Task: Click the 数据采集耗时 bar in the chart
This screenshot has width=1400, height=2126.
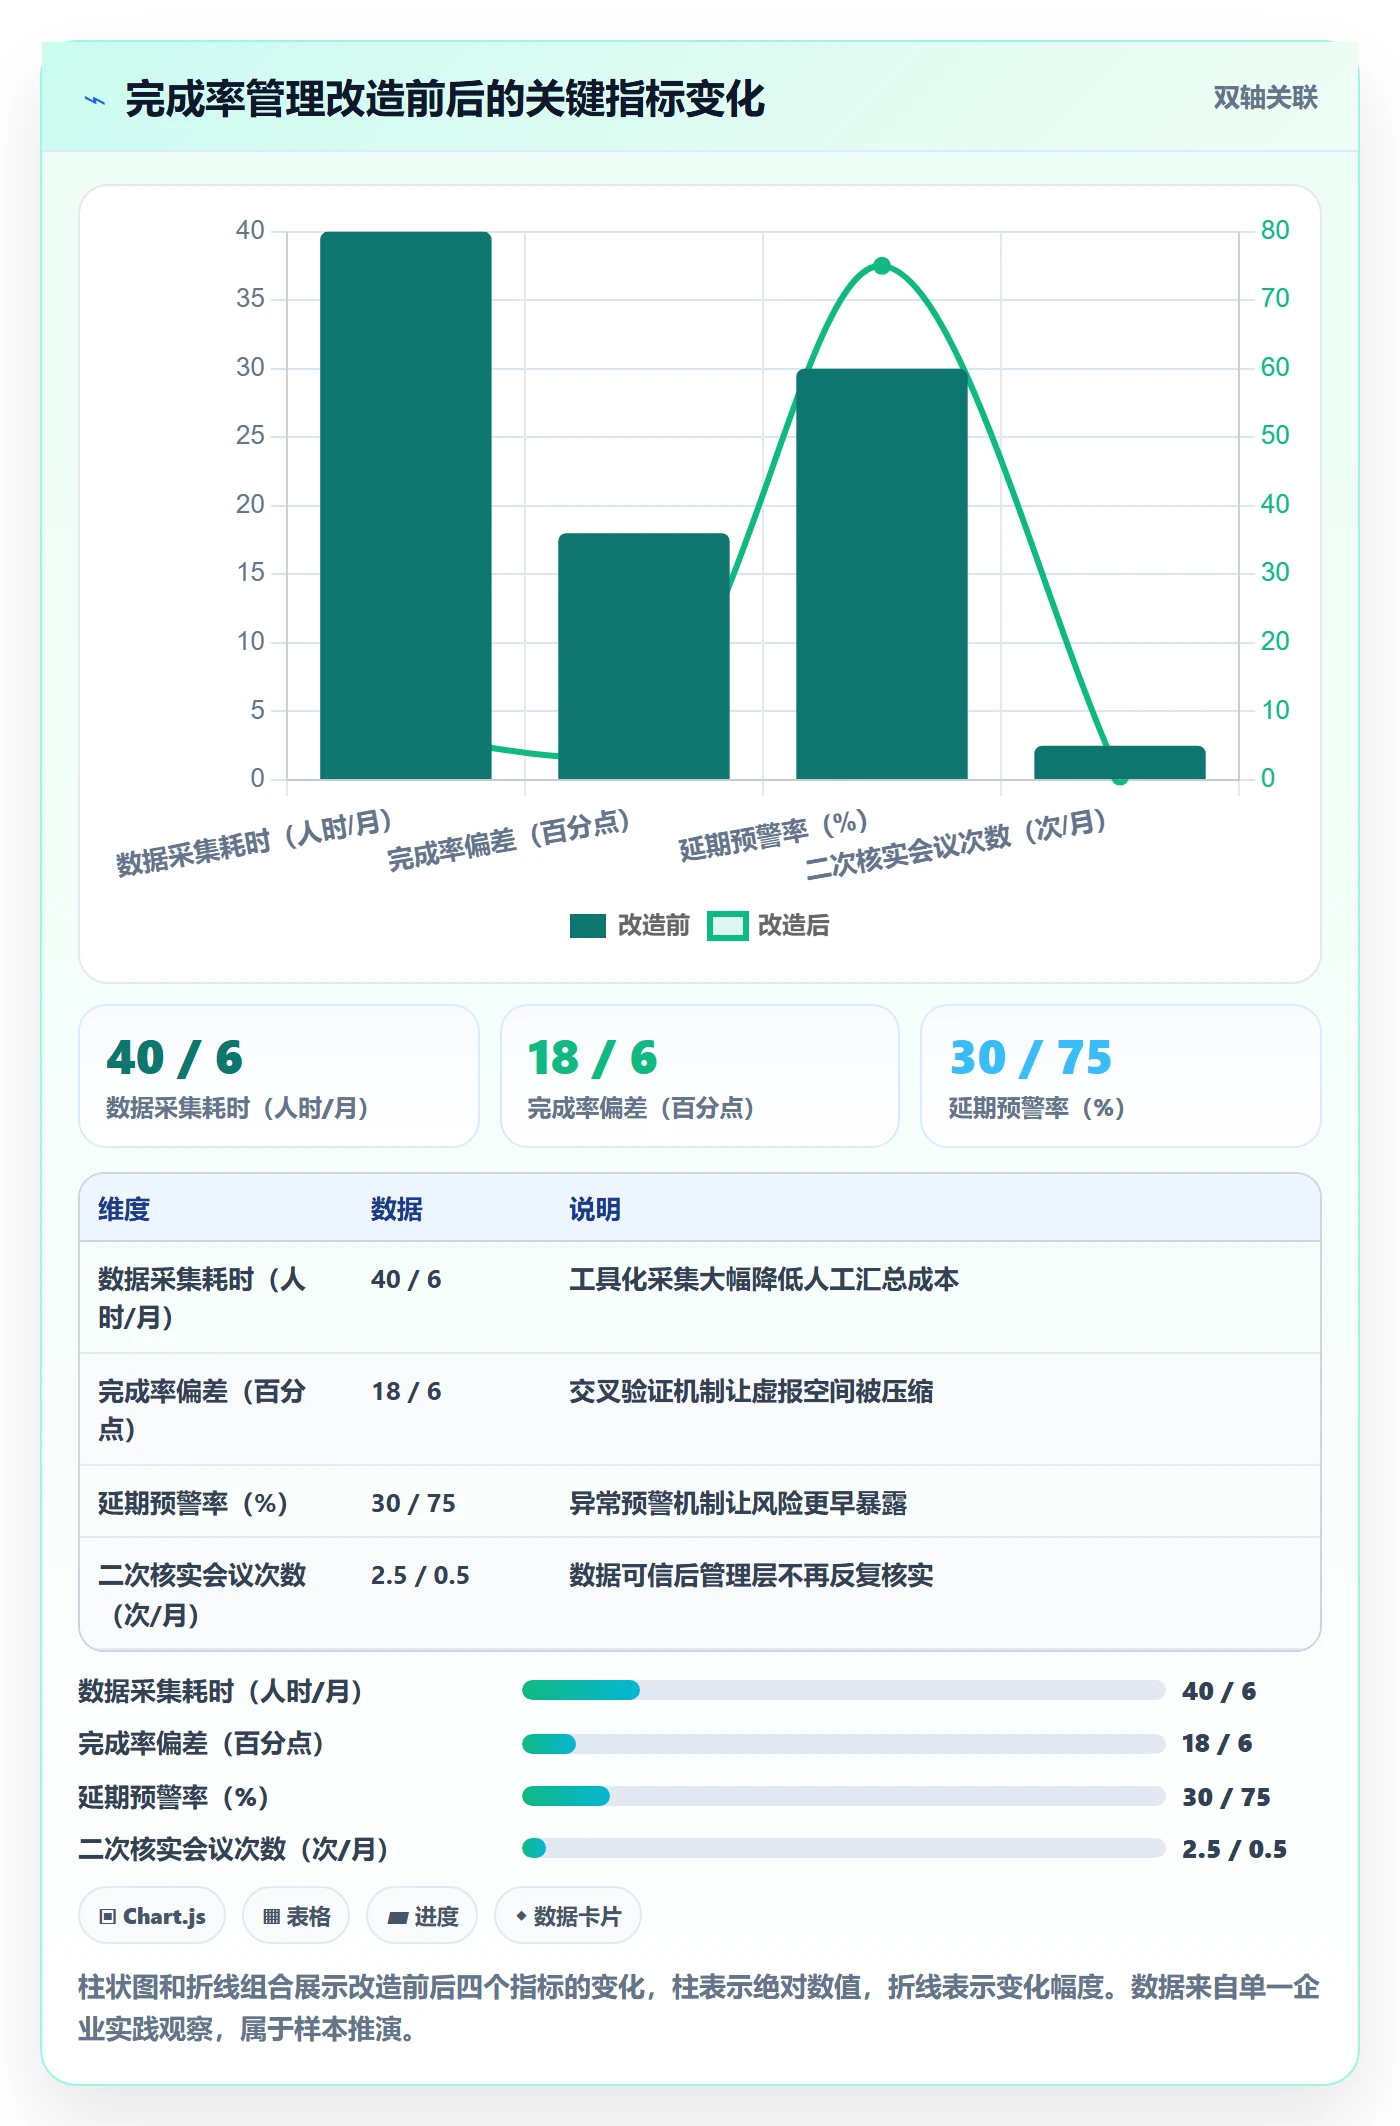Action: pyautogui.click(x=405, y=505)
